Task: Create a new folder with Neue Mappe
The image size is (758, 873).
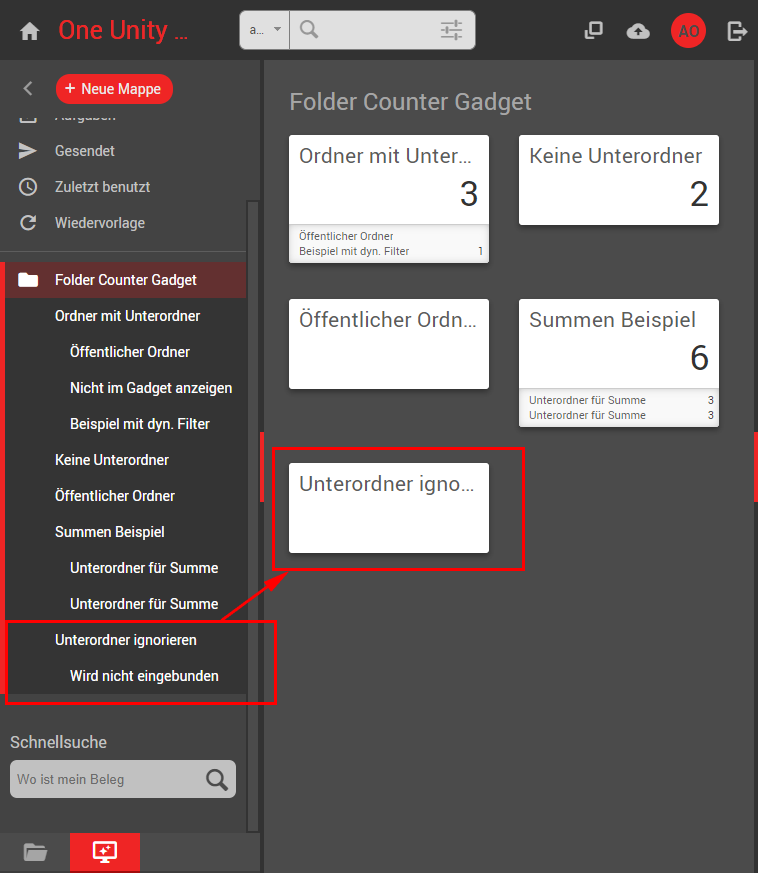Action: coord(114,89)
